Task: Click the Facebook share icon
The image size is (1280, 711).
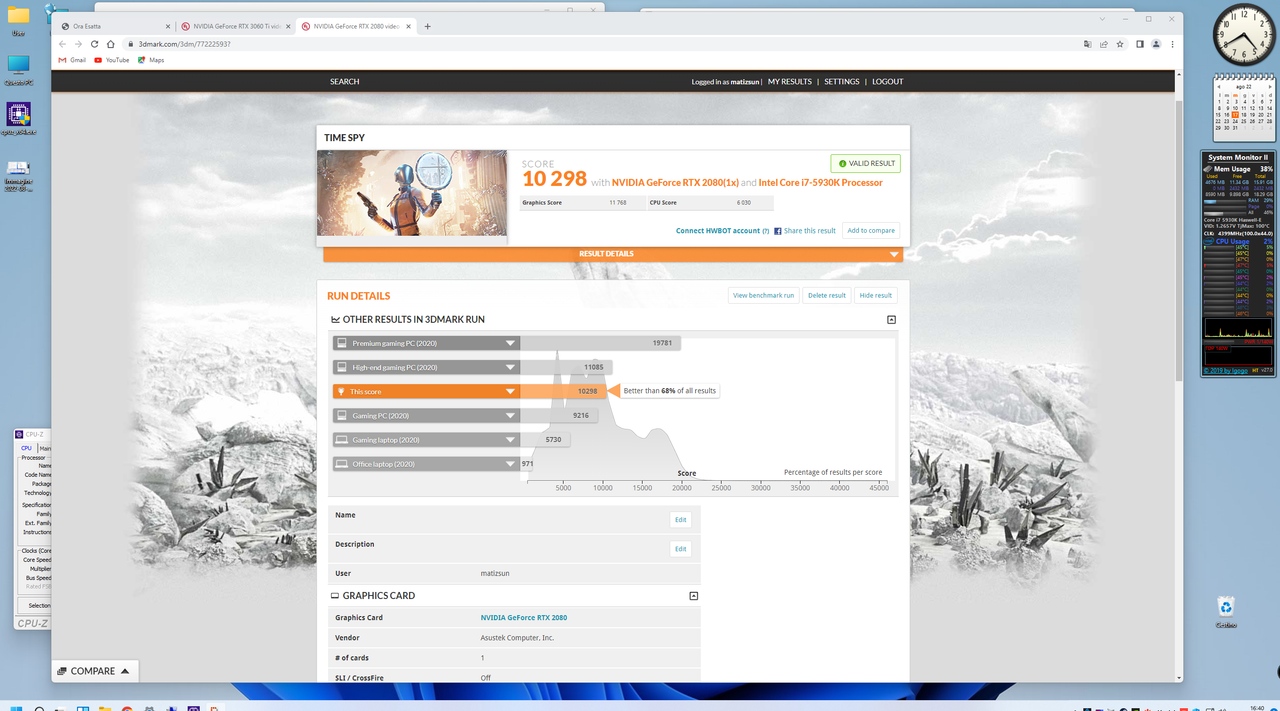Action: pyautogui.click(x=778, y=231)
